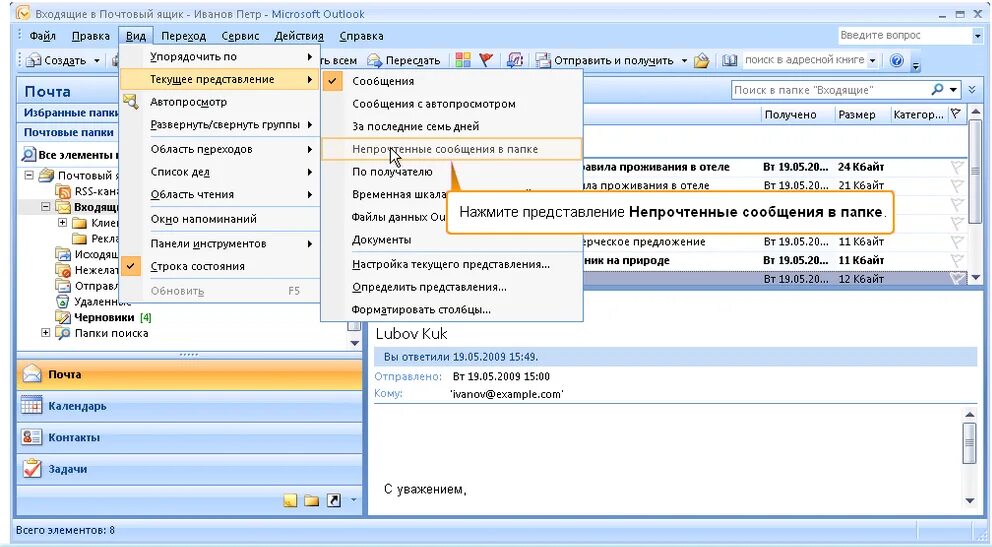
Task: Toggle Автопросмотр in the Вид menu
Action: click(x=220, y=102)
